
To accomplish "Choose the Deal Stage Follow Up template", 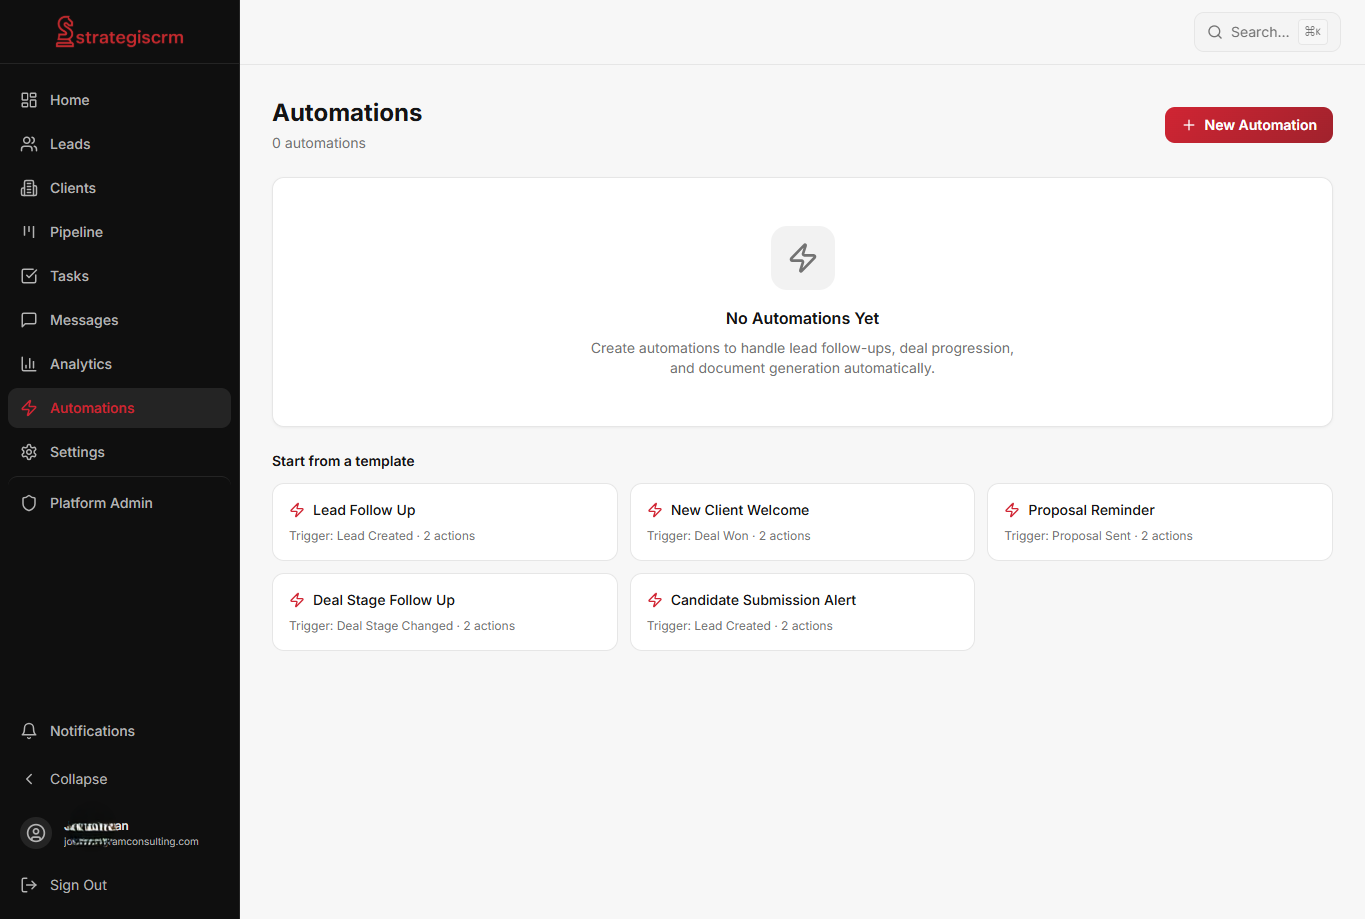I will [x=445, y=612].
